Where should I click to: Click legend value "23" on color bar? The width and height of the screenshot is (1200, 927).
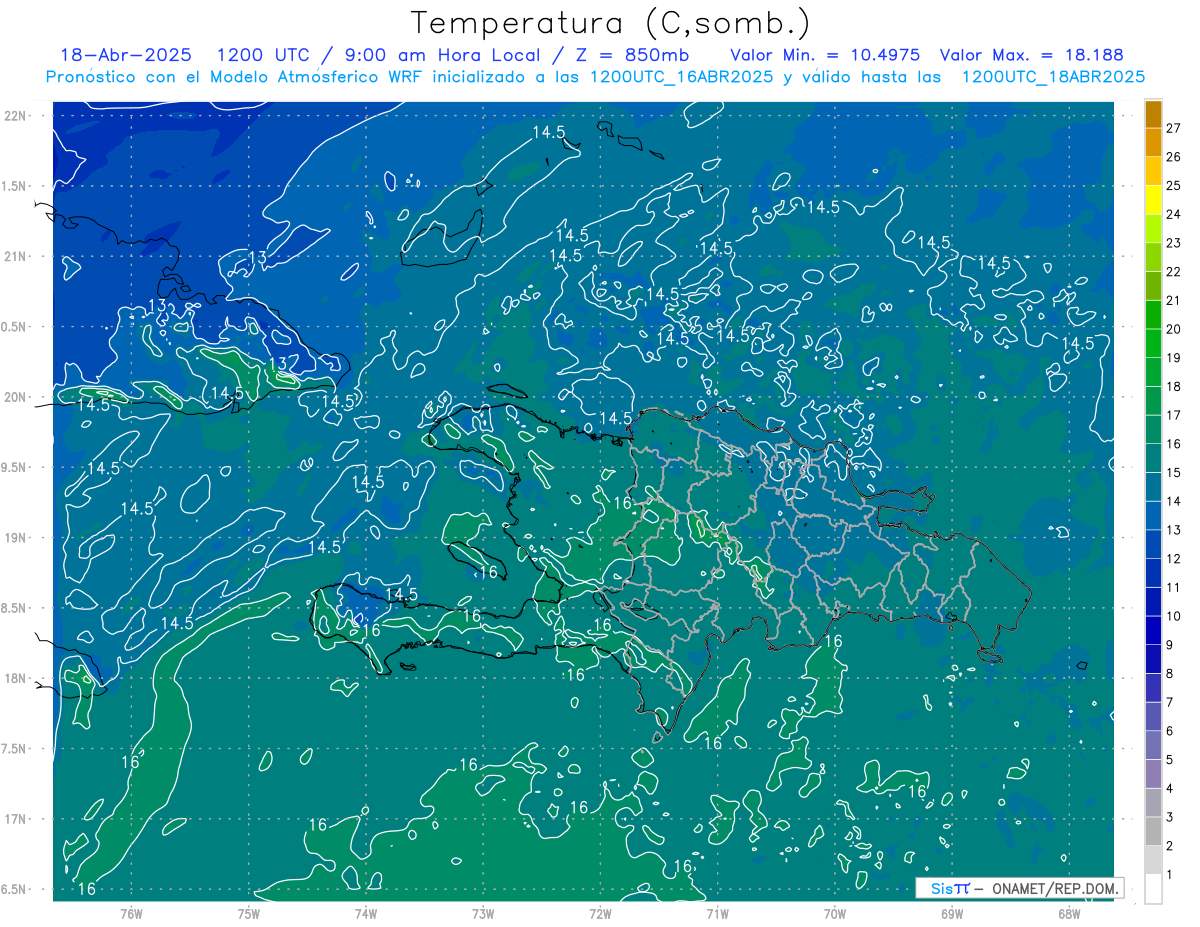1174,243
